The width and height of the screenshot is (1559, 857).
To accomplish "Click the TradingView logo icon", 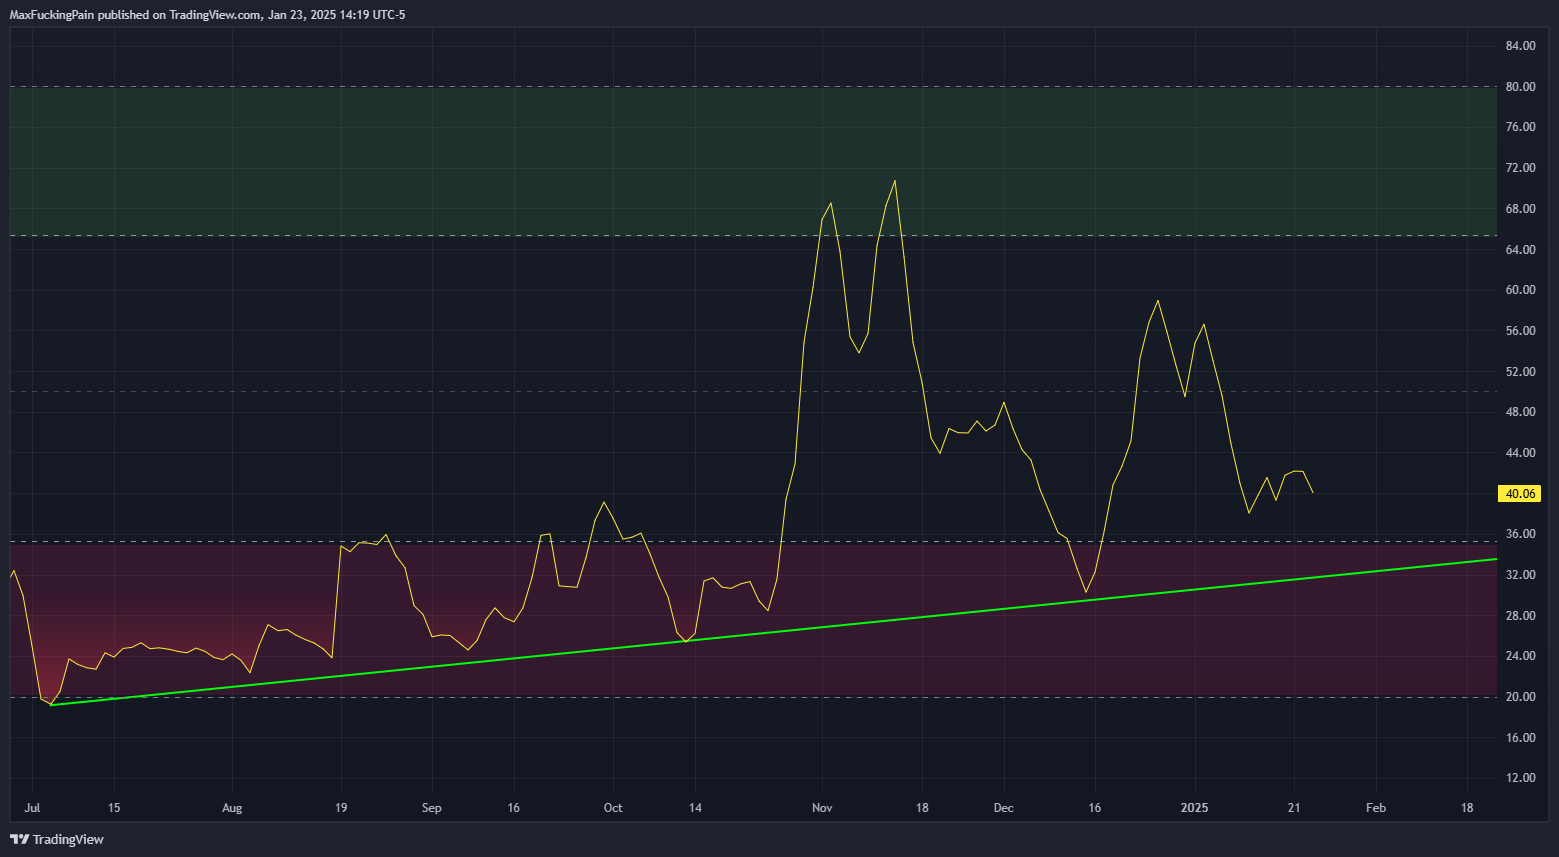I will point(19,839).
